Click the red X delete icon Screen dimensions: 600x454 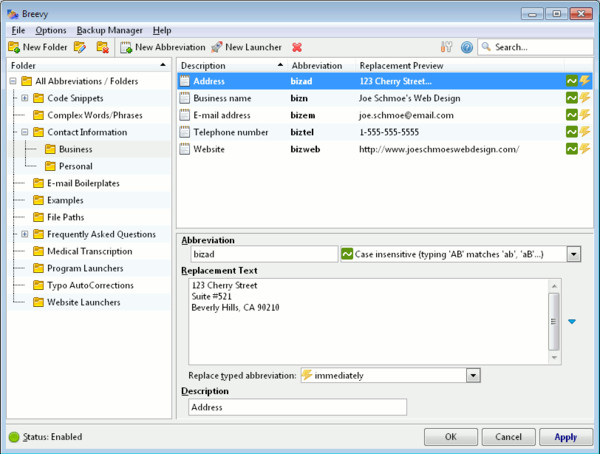click(297, 47)
